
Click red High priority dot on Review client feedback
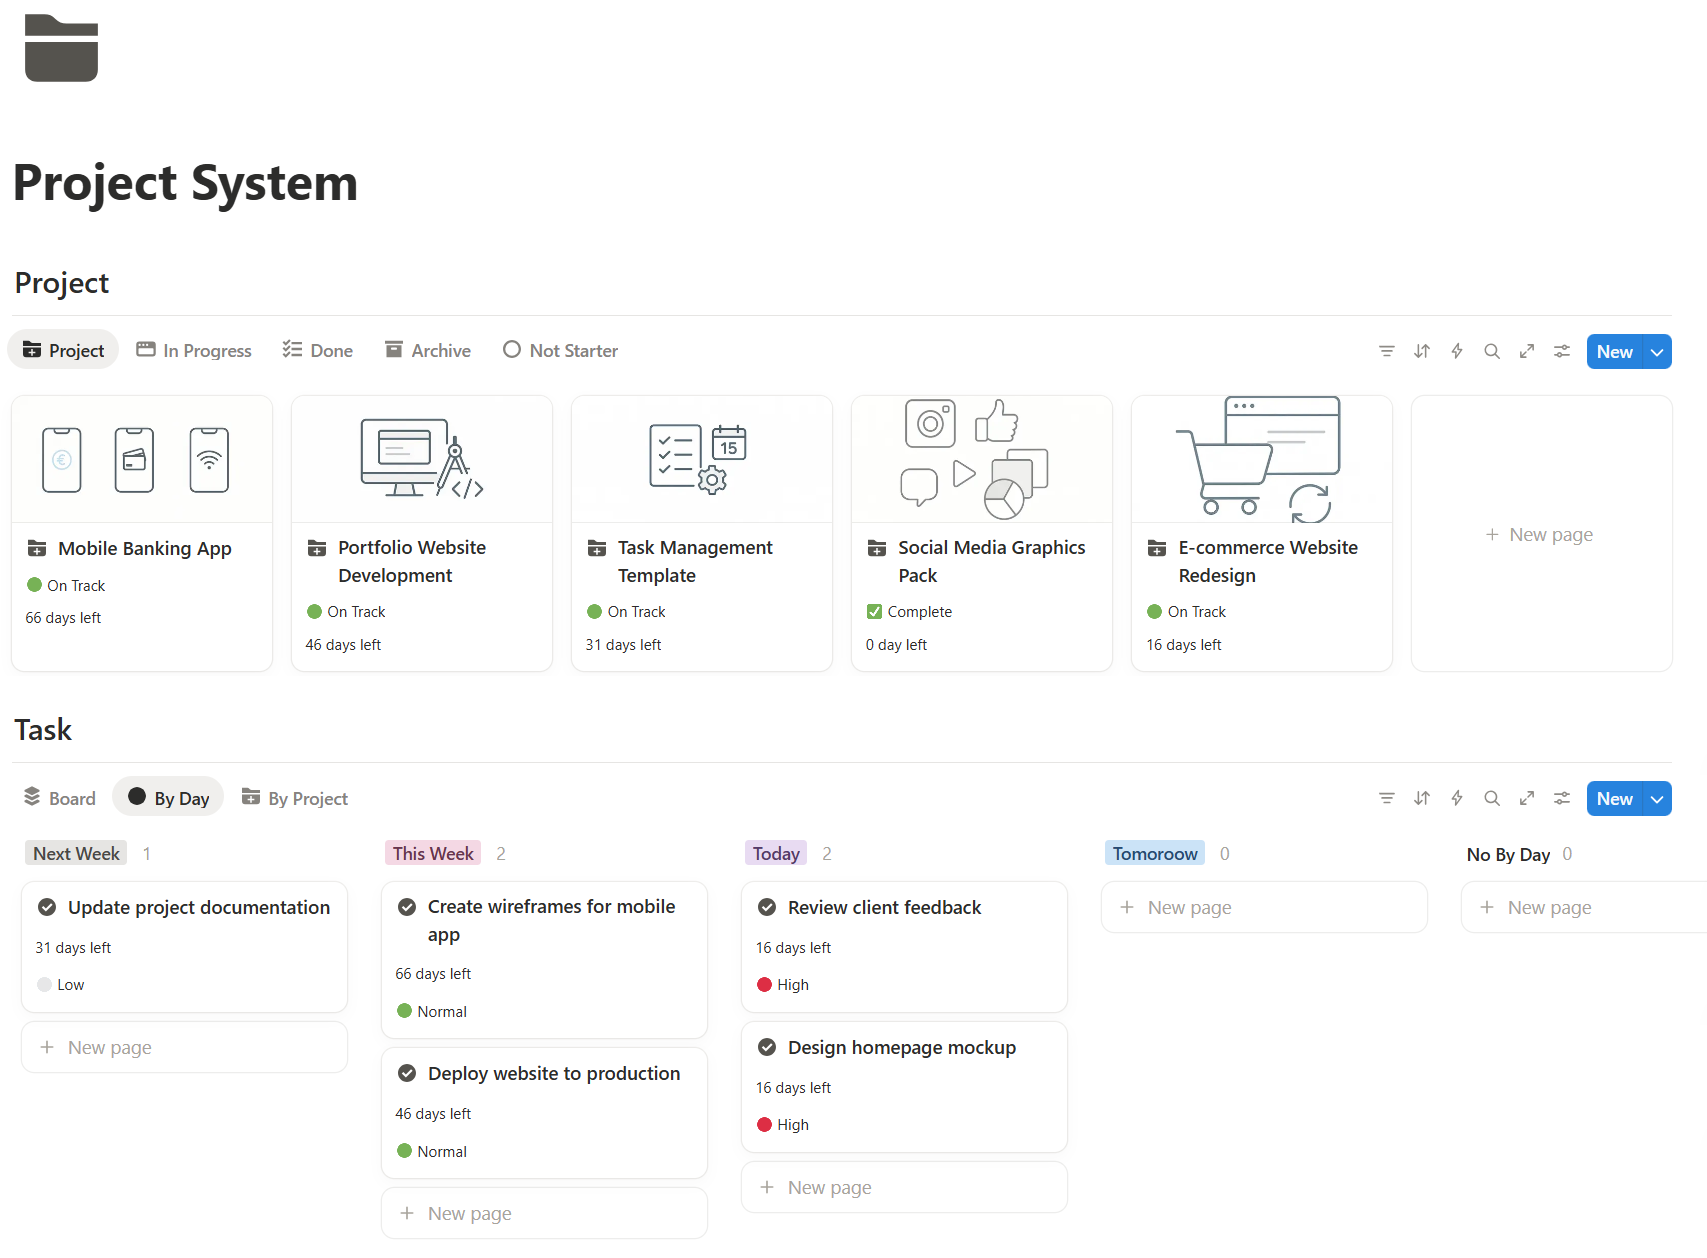click(765, 985)
